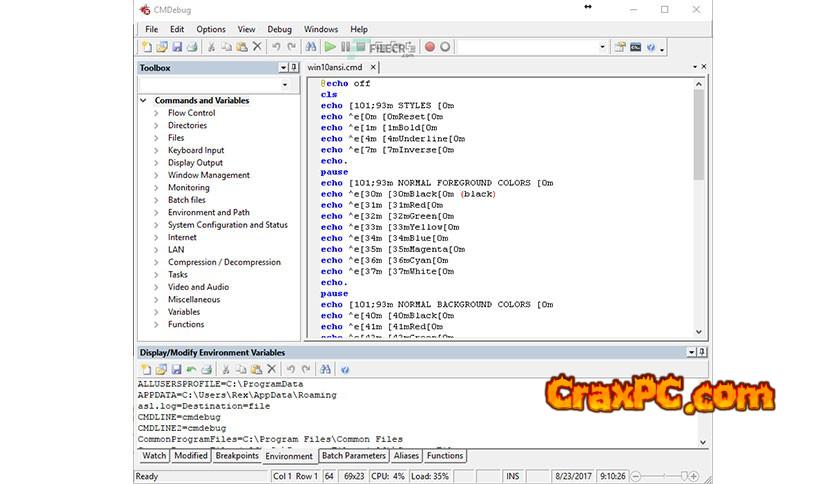Image resolution: width=836 pixels, height=484 pixels.
Task: Switch to the Breakpoints tab
Action: pyautogui.click(x=237, y=456)
